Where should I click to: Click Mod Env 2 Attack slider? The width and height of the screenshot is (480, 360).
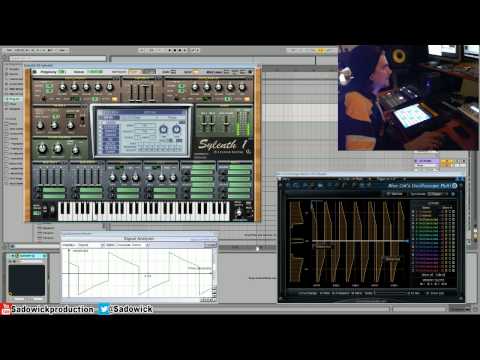click(78, 176)
